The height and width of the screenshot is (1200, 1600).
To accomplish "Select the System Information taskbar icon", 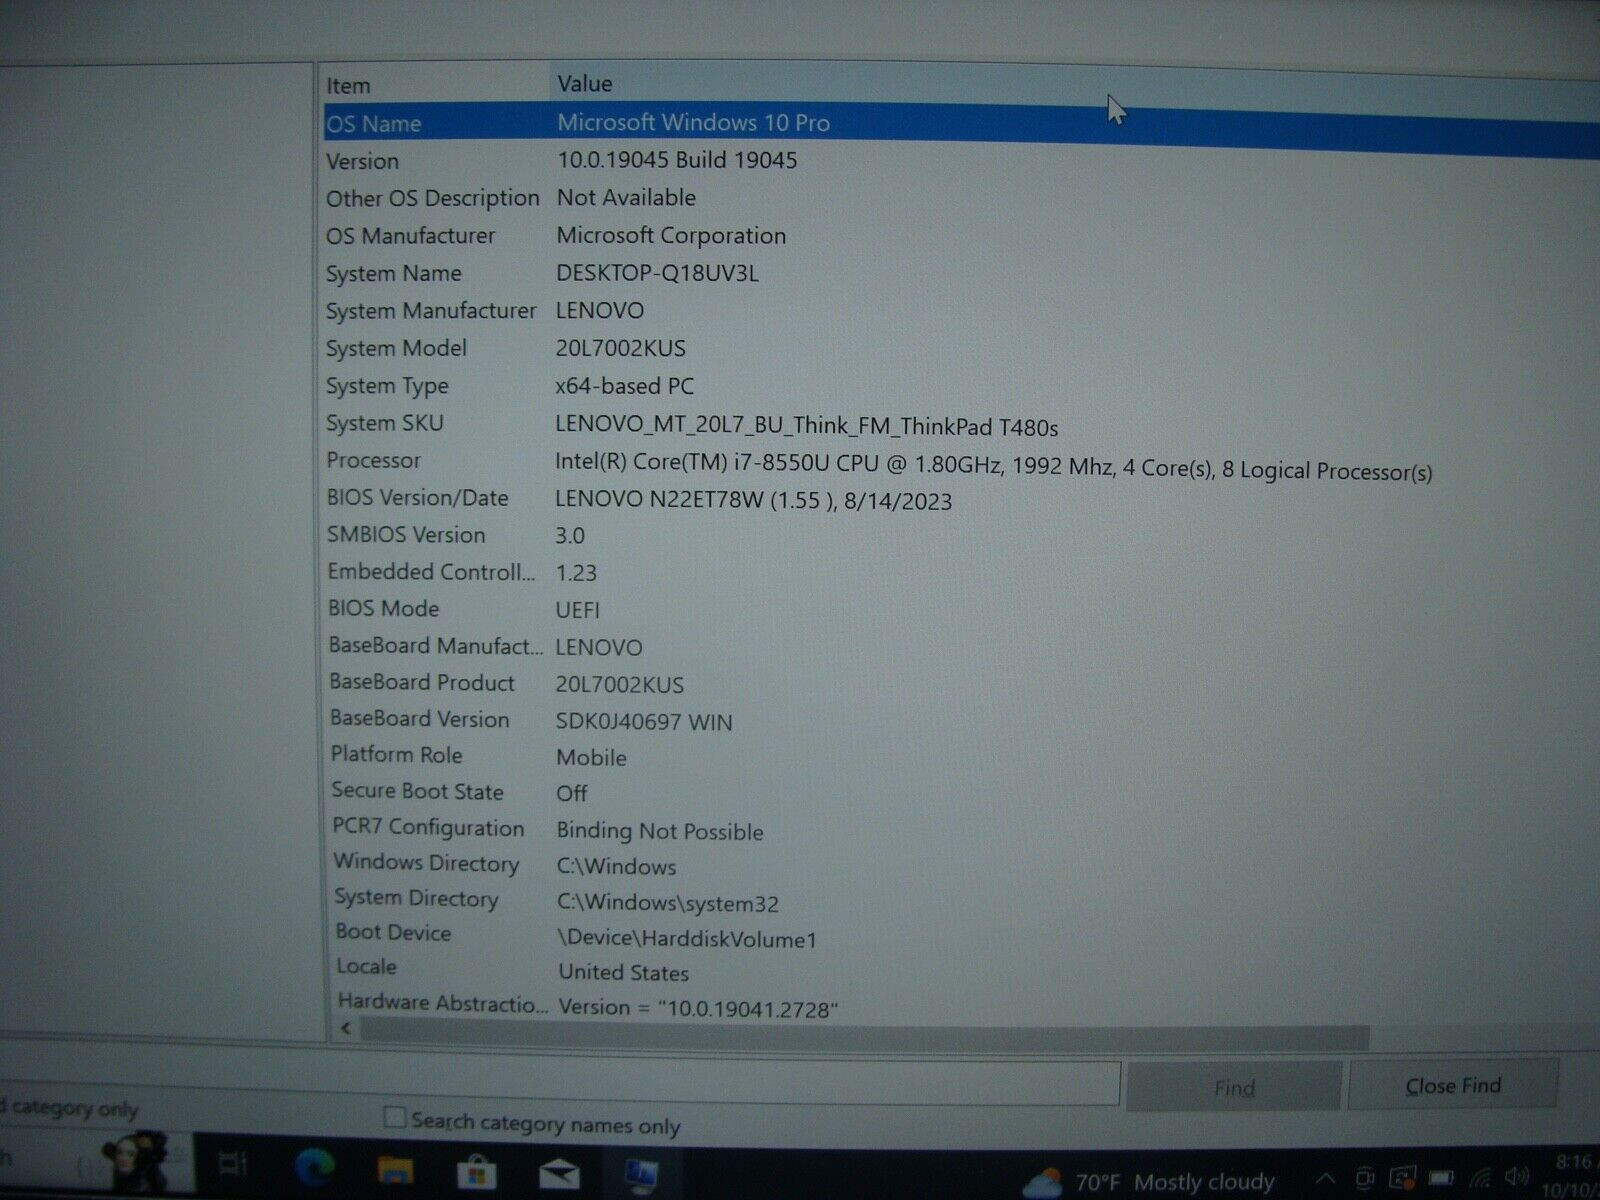I will (640, 1175).
